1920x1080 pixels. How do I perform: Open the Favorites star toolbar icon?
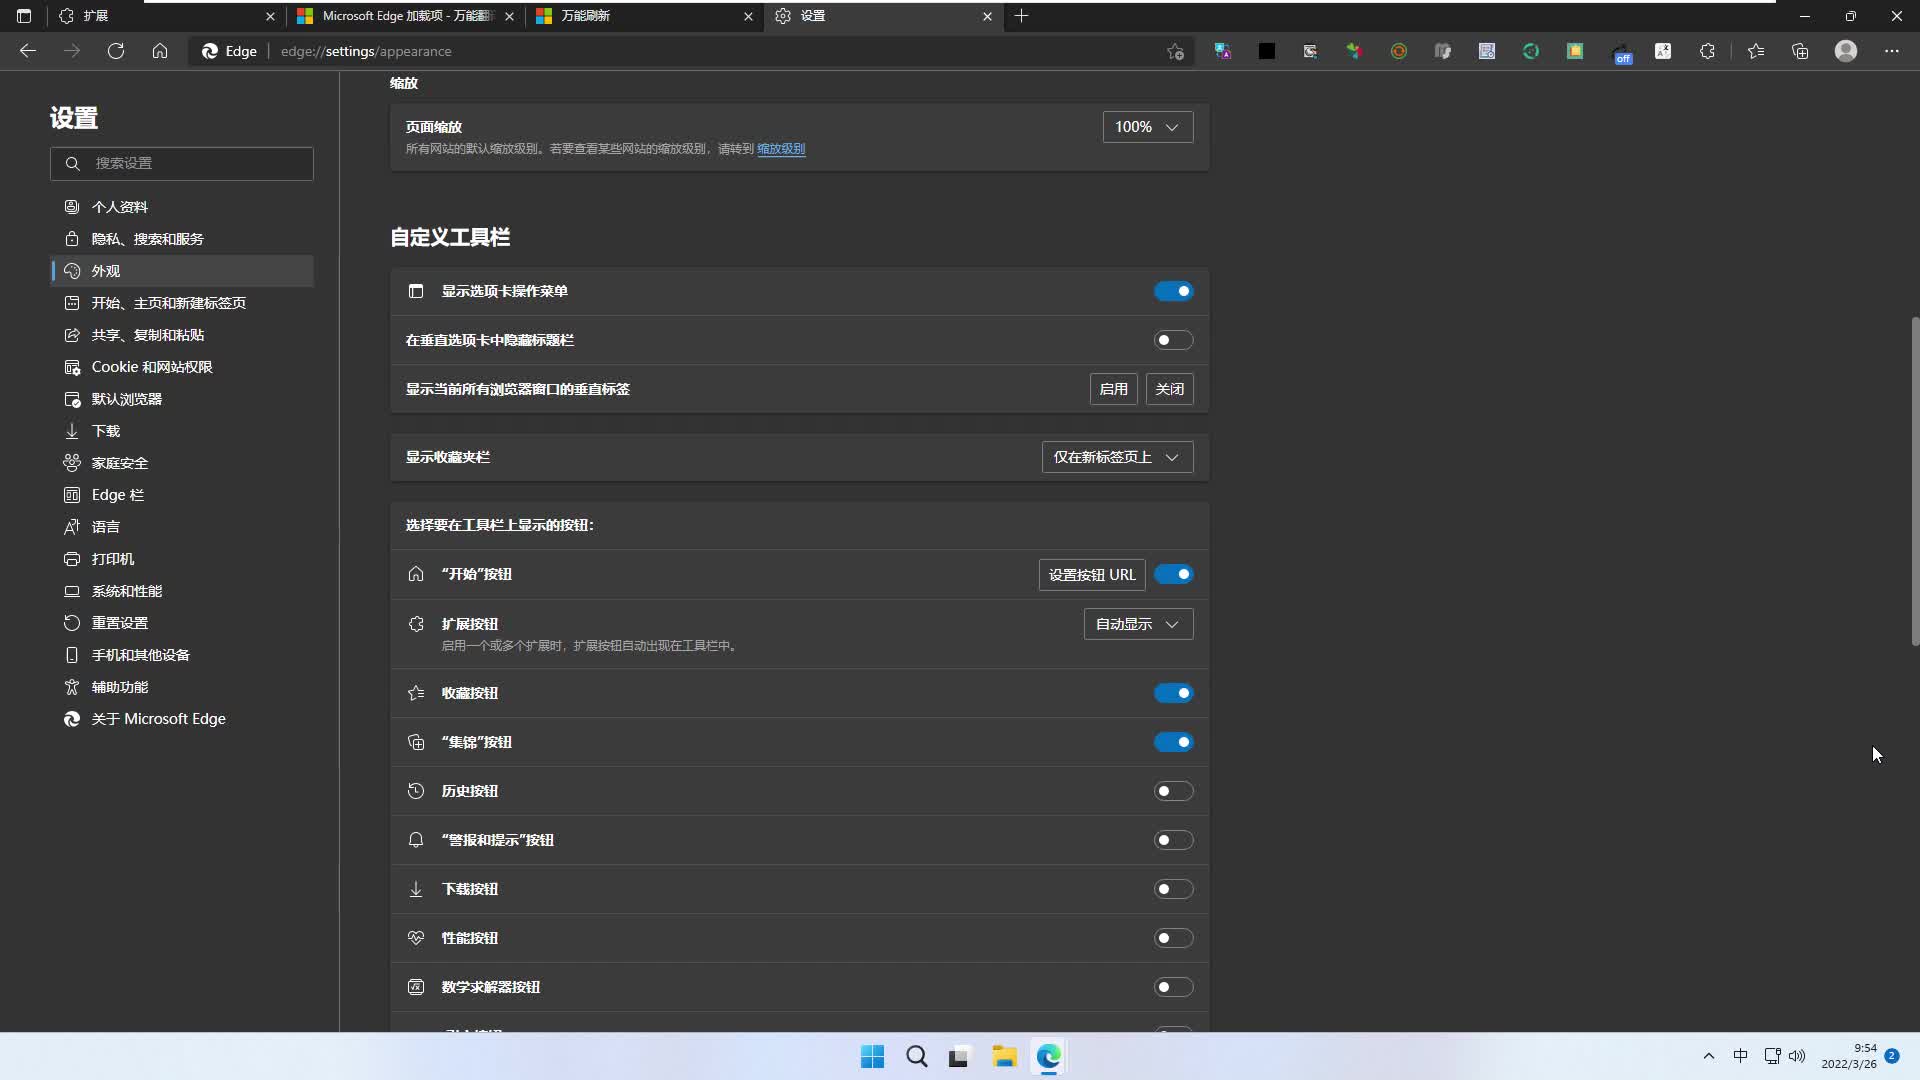tap(1756, 51)
